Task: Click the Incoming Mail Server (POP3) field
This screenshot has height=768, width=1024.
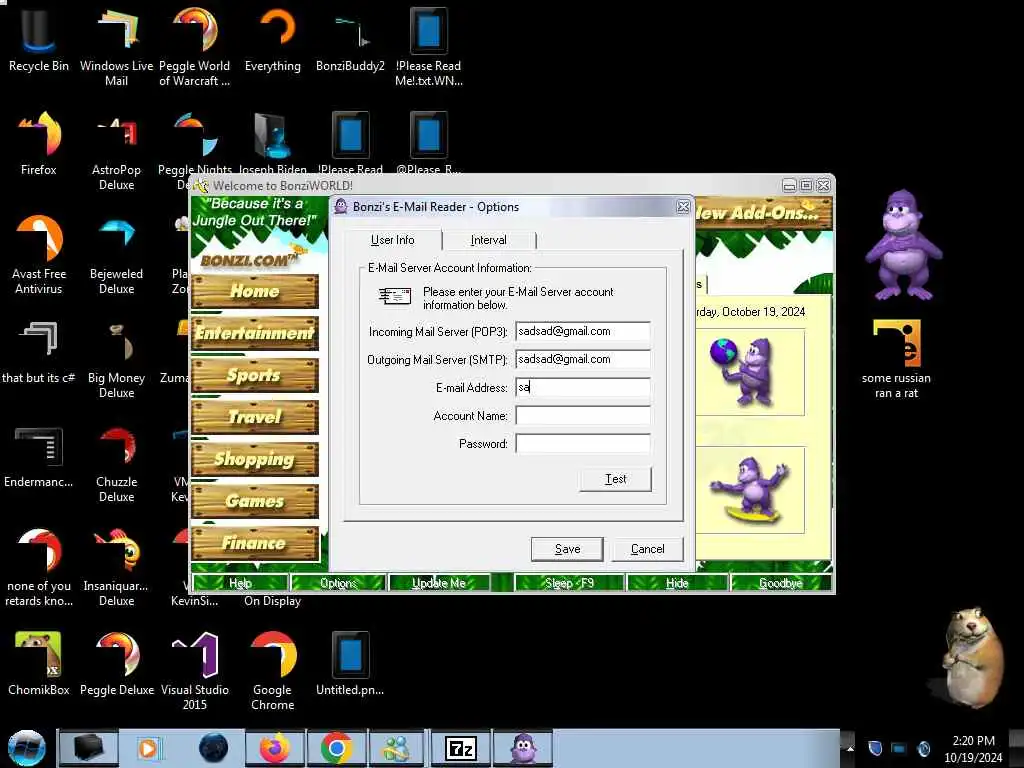Action: pos(583,331)
